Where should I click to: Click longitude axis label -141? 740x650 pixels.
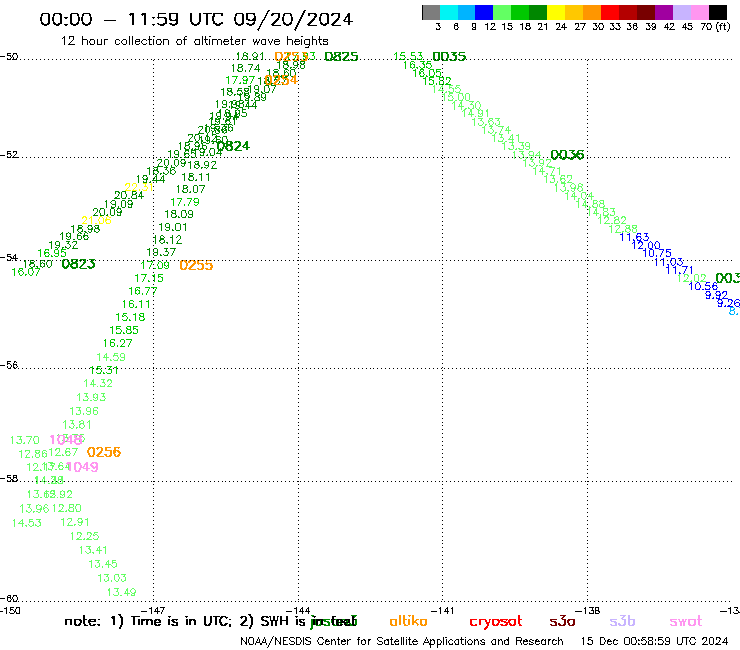[443, 610]
